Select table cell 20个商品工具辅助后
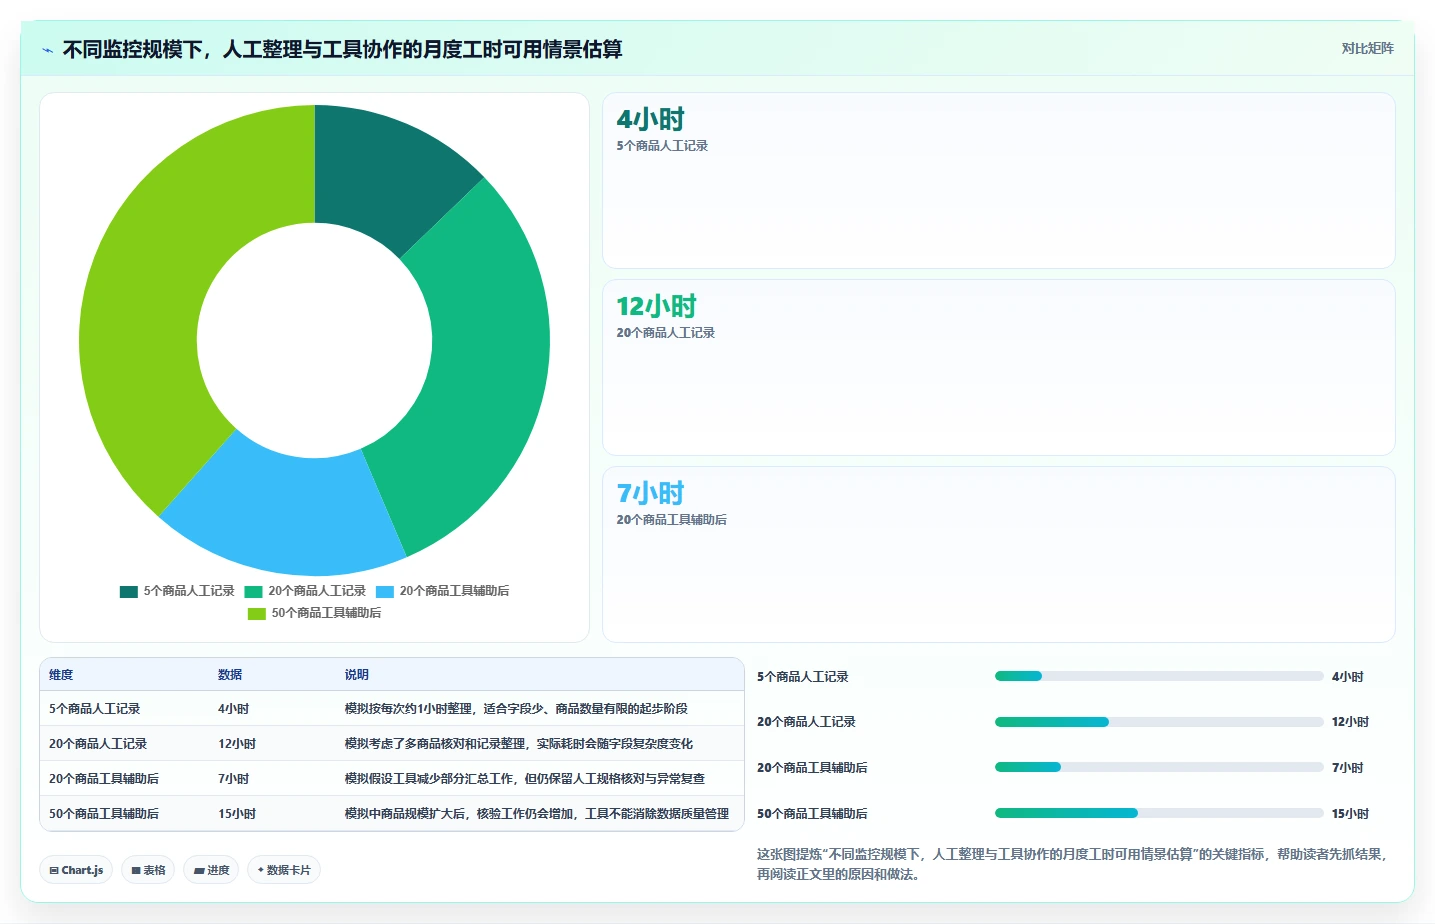Screen dimensions: 1435x924 click(104, 779)
